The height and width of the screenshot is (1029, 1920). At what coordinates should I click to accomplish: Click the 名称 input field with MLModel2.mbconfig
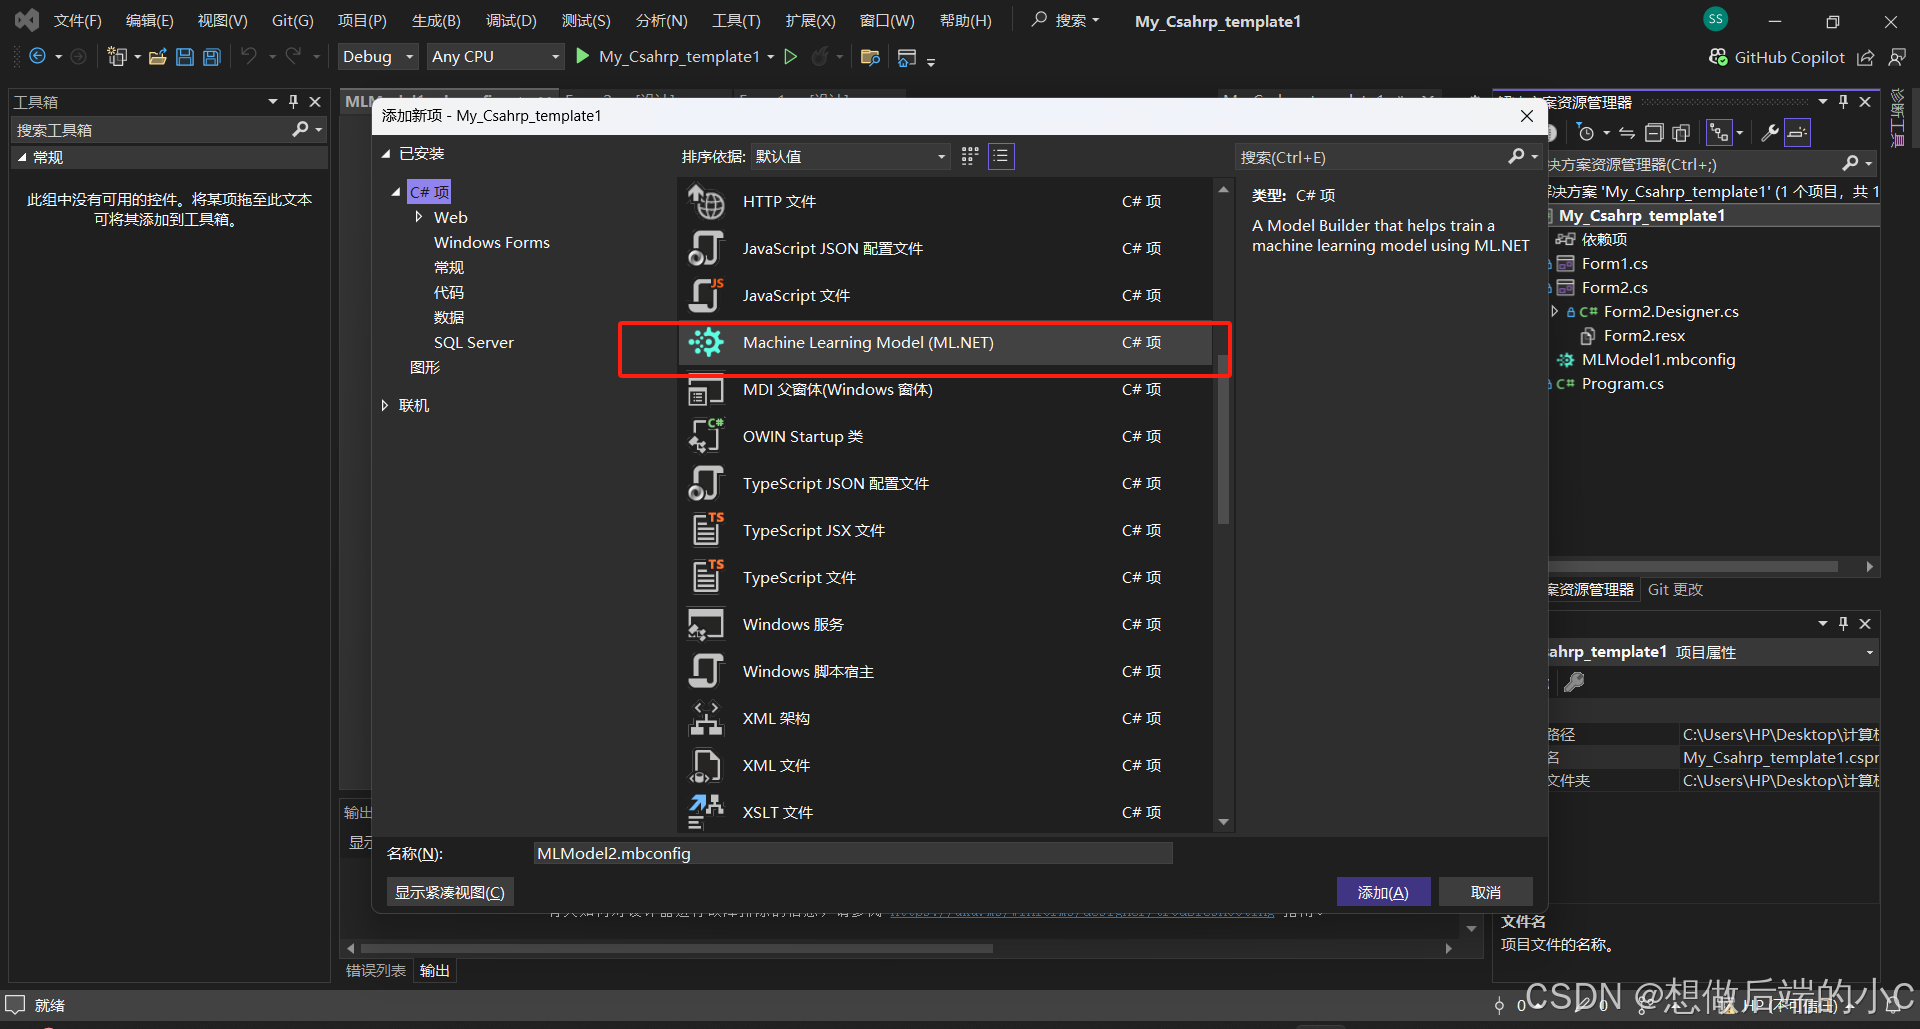[853, 853]
